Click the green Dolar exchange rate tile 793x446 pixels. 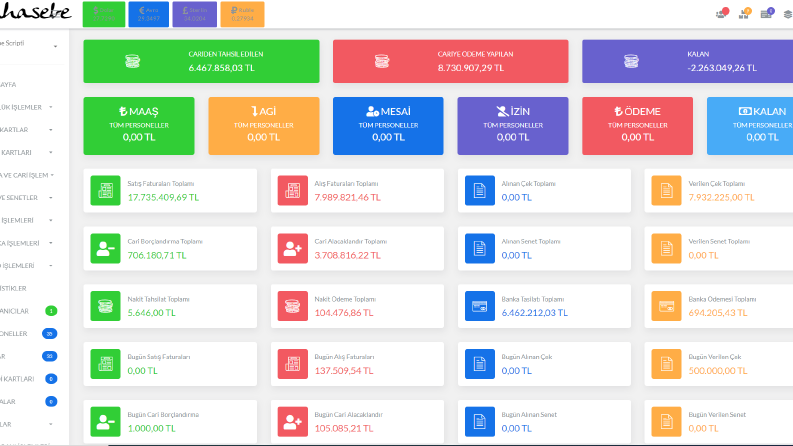[x=104, y=14]
